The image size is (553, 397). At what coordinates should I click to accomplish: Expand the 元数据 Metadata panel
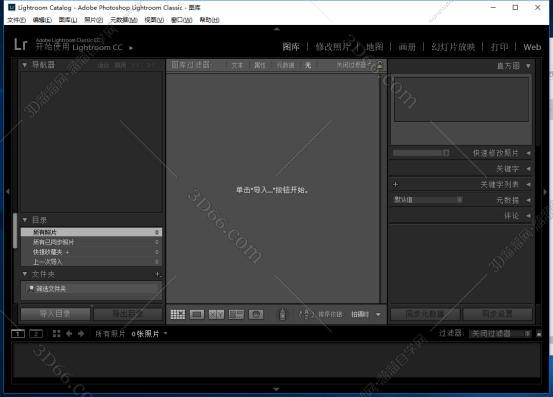pyautogui.click(x=528, y=200)
